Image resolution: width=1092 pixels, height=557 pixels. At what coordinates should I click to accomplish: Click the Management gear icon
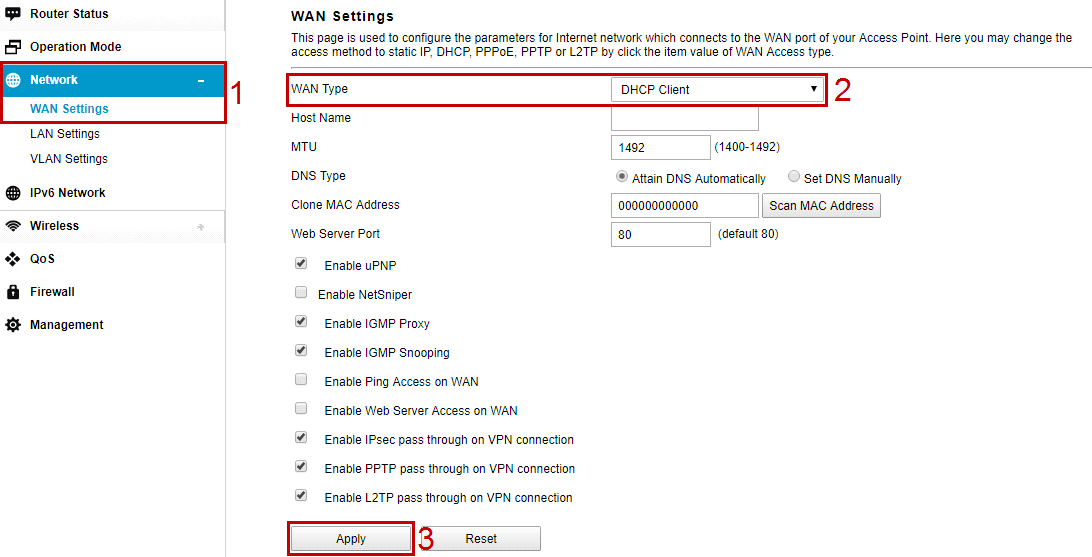coord(13,325)
